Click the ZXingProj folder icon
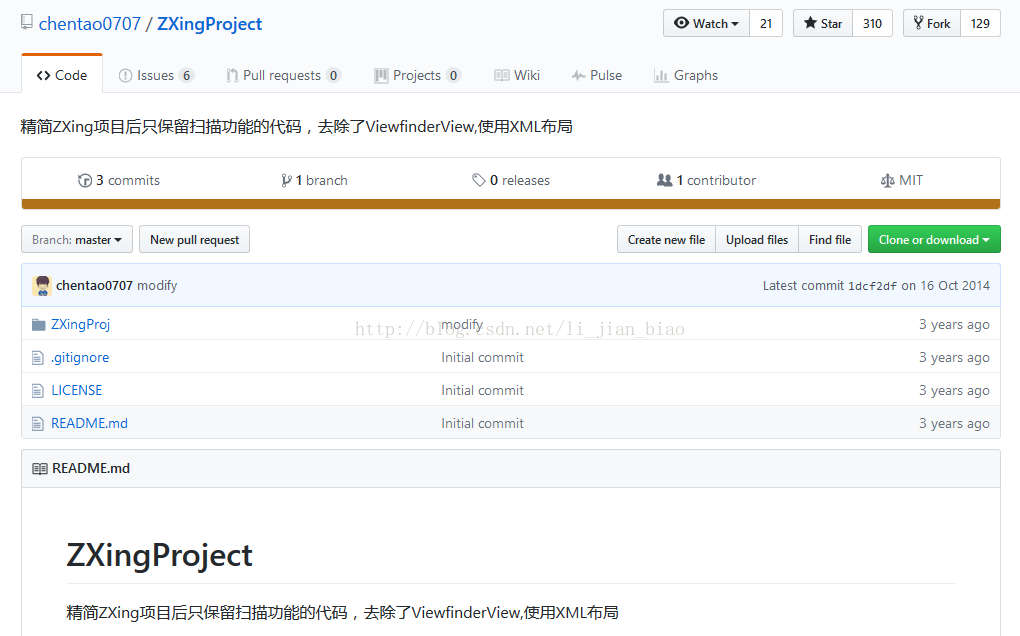 [x=38, y=324]
